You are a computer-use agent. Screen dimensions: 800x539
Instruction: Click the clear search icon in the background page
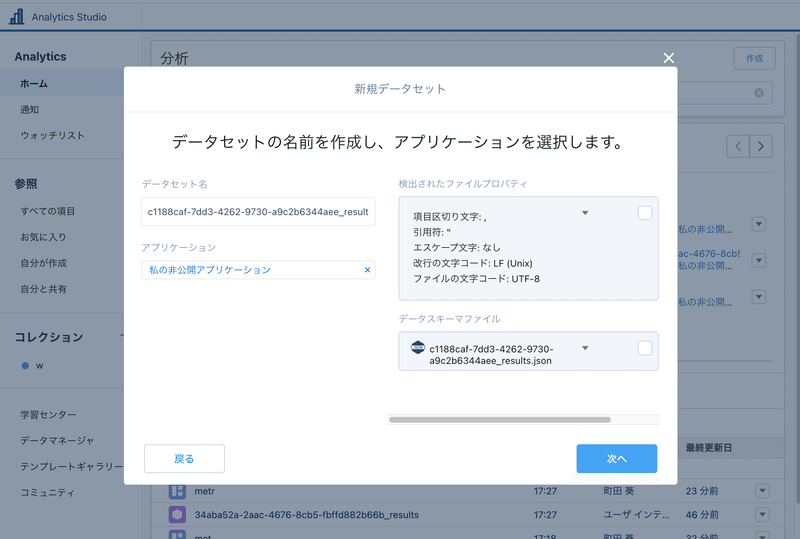(759, 93)
